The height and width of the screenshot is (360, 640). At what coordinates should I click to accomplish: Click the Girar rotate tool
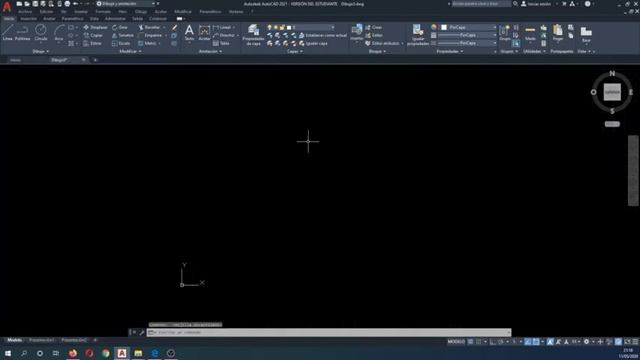120,27
